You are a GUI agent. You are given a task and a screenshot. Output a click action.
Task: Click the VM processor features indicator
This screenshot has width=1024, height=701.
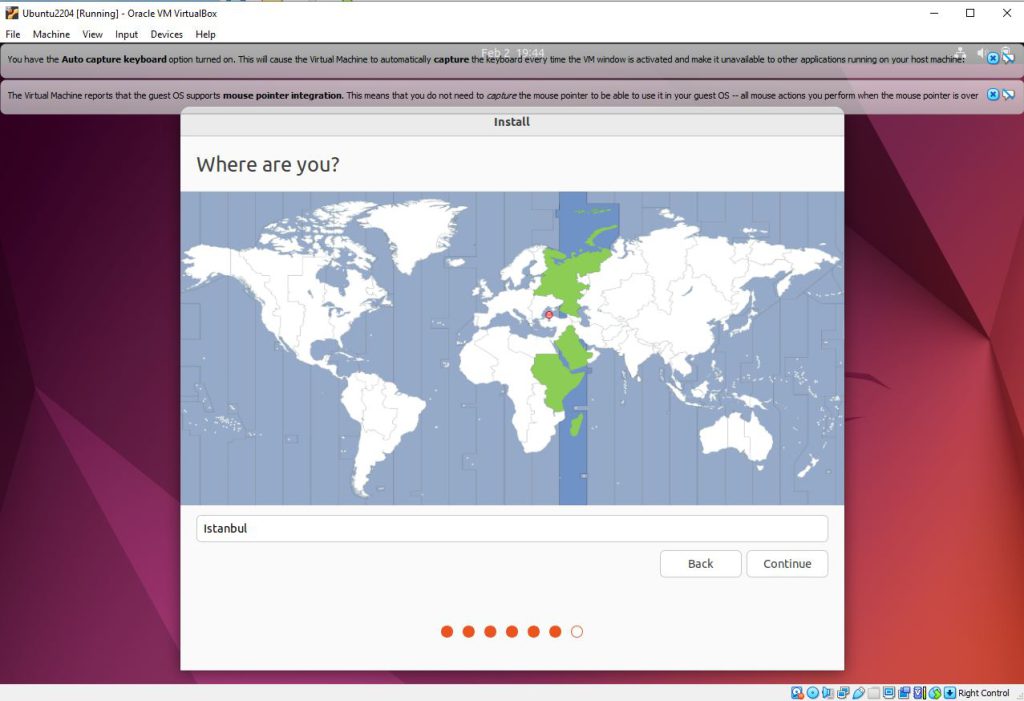(x=920, y=693)
